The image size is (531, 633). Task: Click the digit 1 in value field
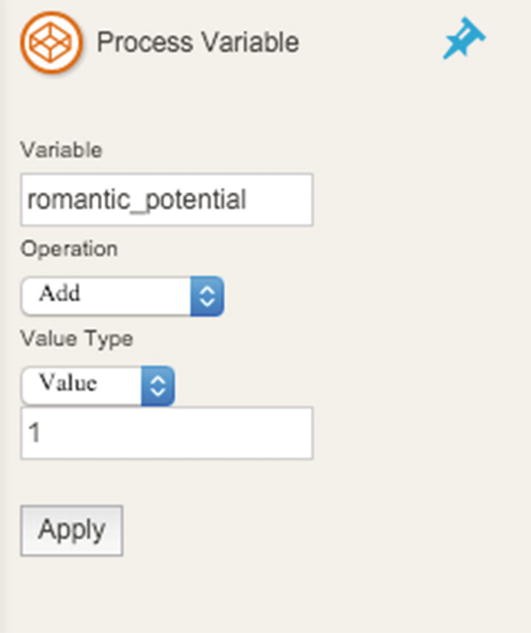[x=34, y=433]
